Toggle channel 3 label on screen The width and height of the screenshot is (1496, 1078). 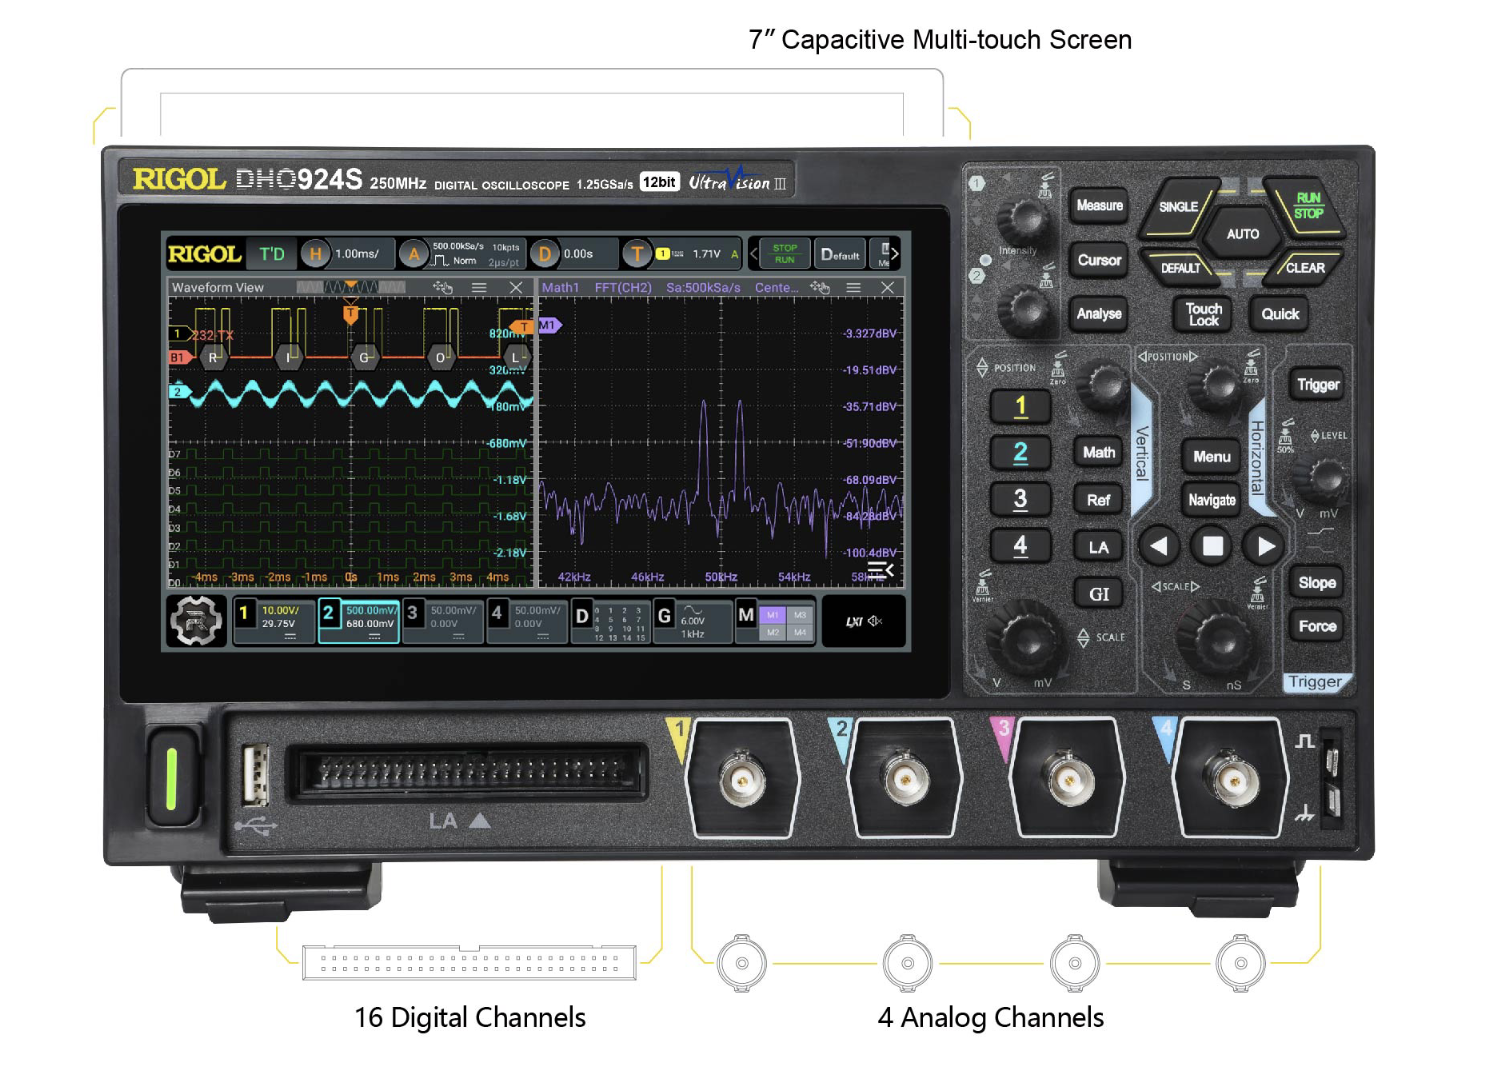point(443,621)
